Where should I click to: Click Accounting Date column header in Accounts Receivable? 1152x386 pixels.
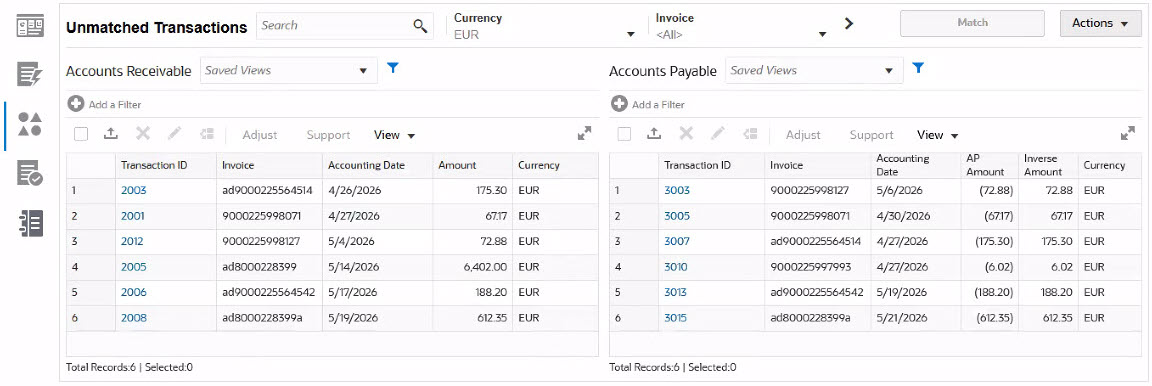pyautogui.click(x=377, y=165)
